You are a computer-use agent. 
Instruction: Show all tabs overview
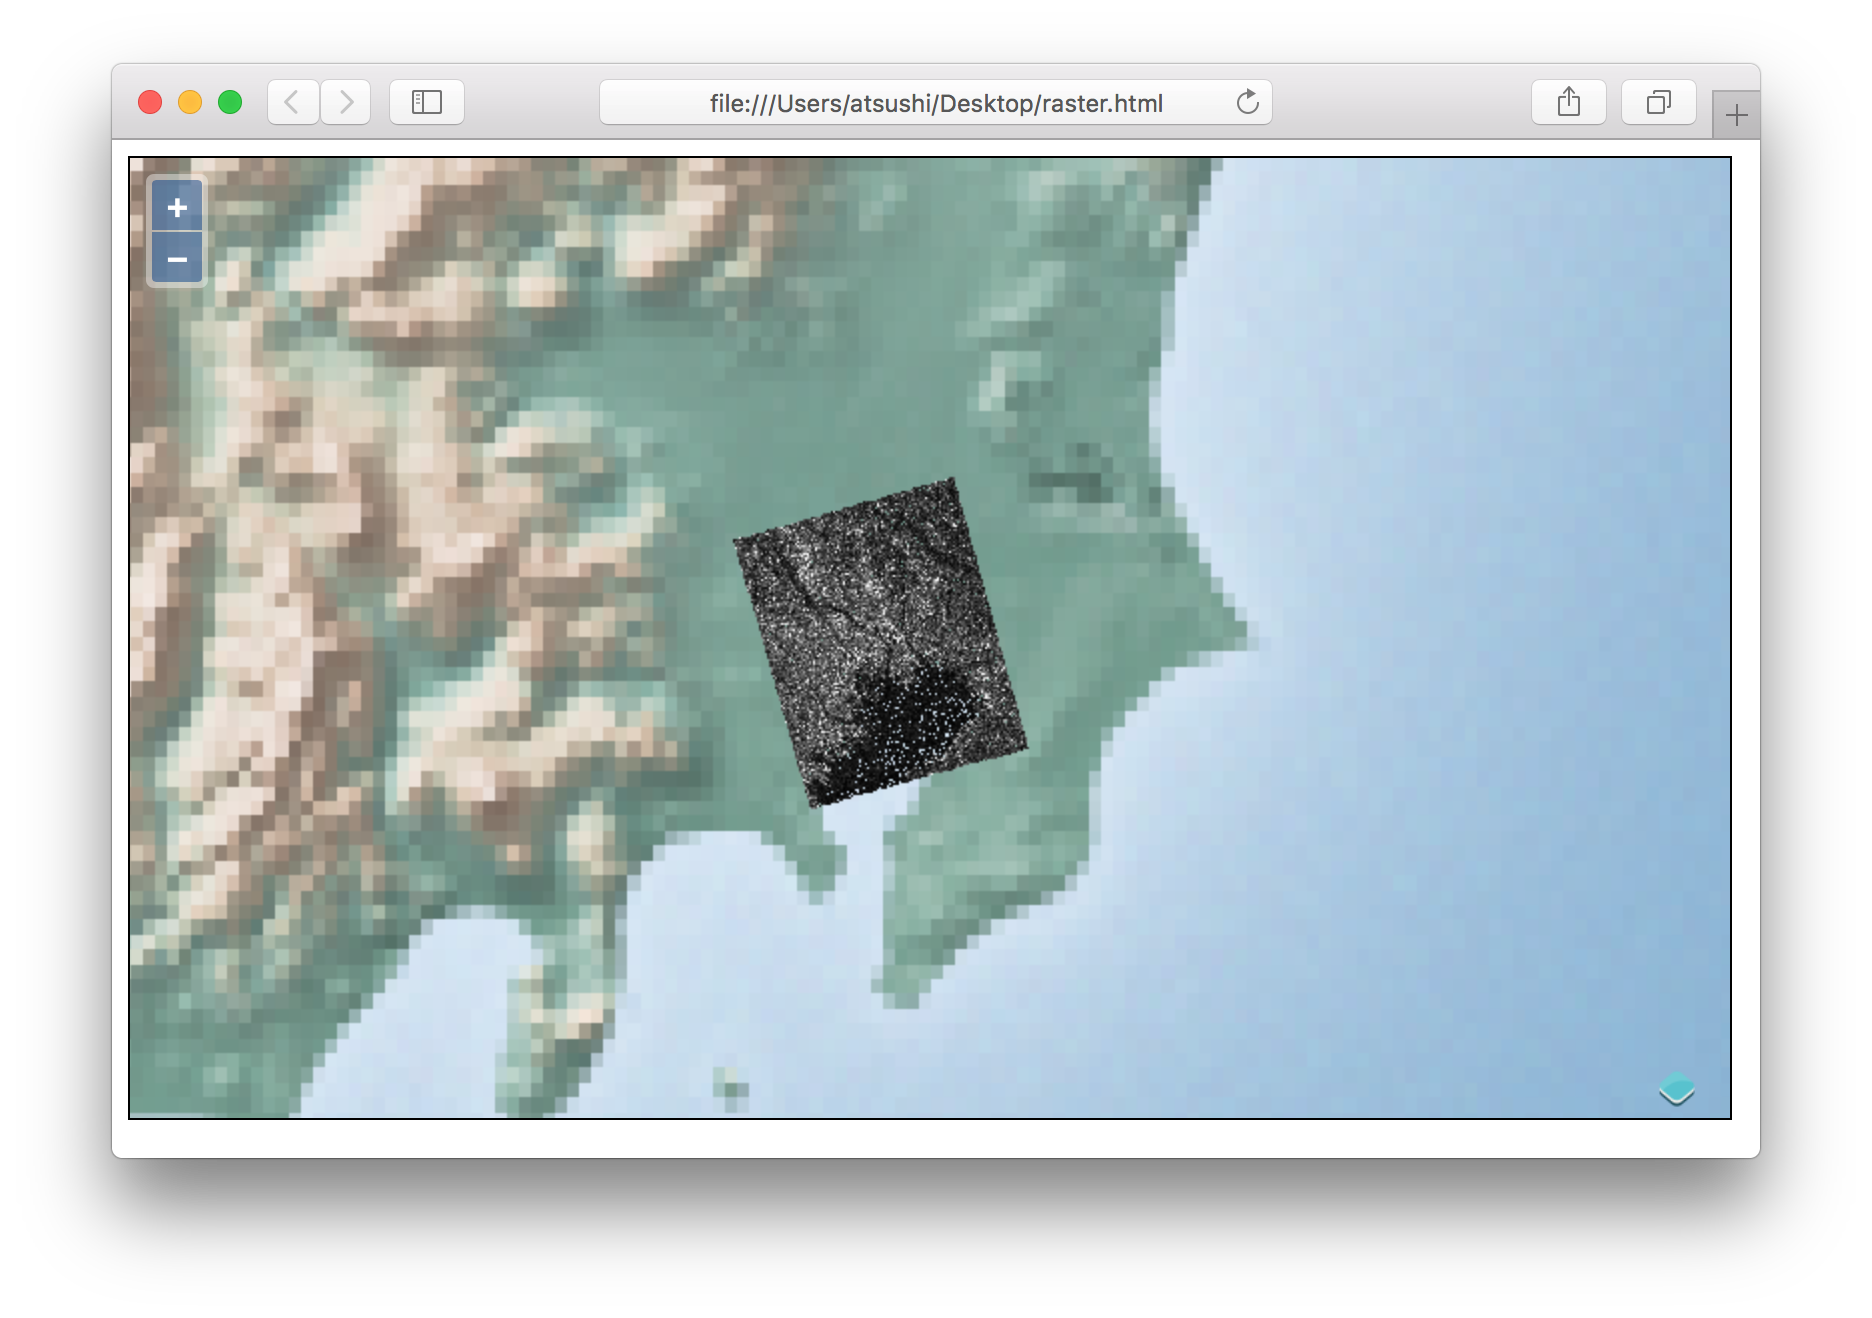[1658, 102]
